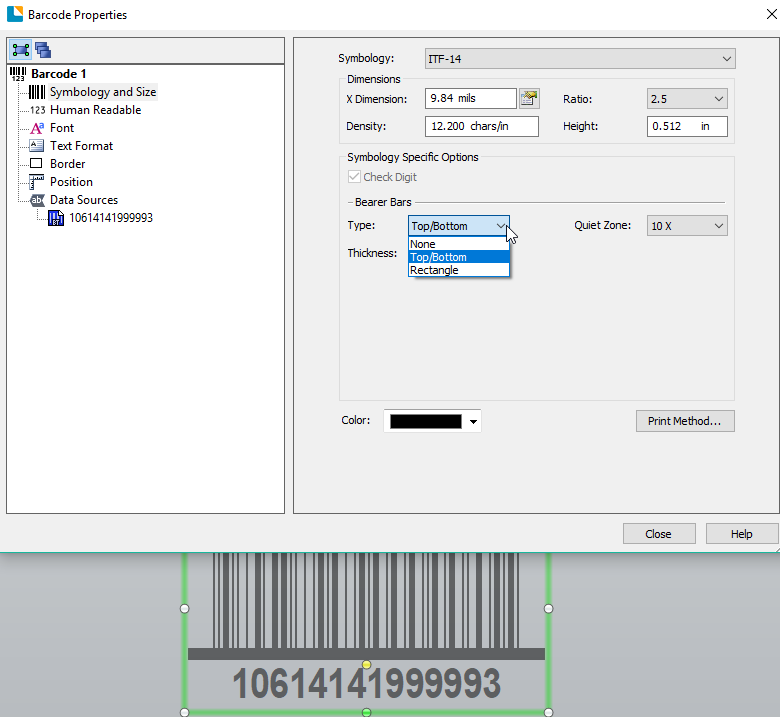Open the Color dropdown arrow

click(x=474, y=422)
